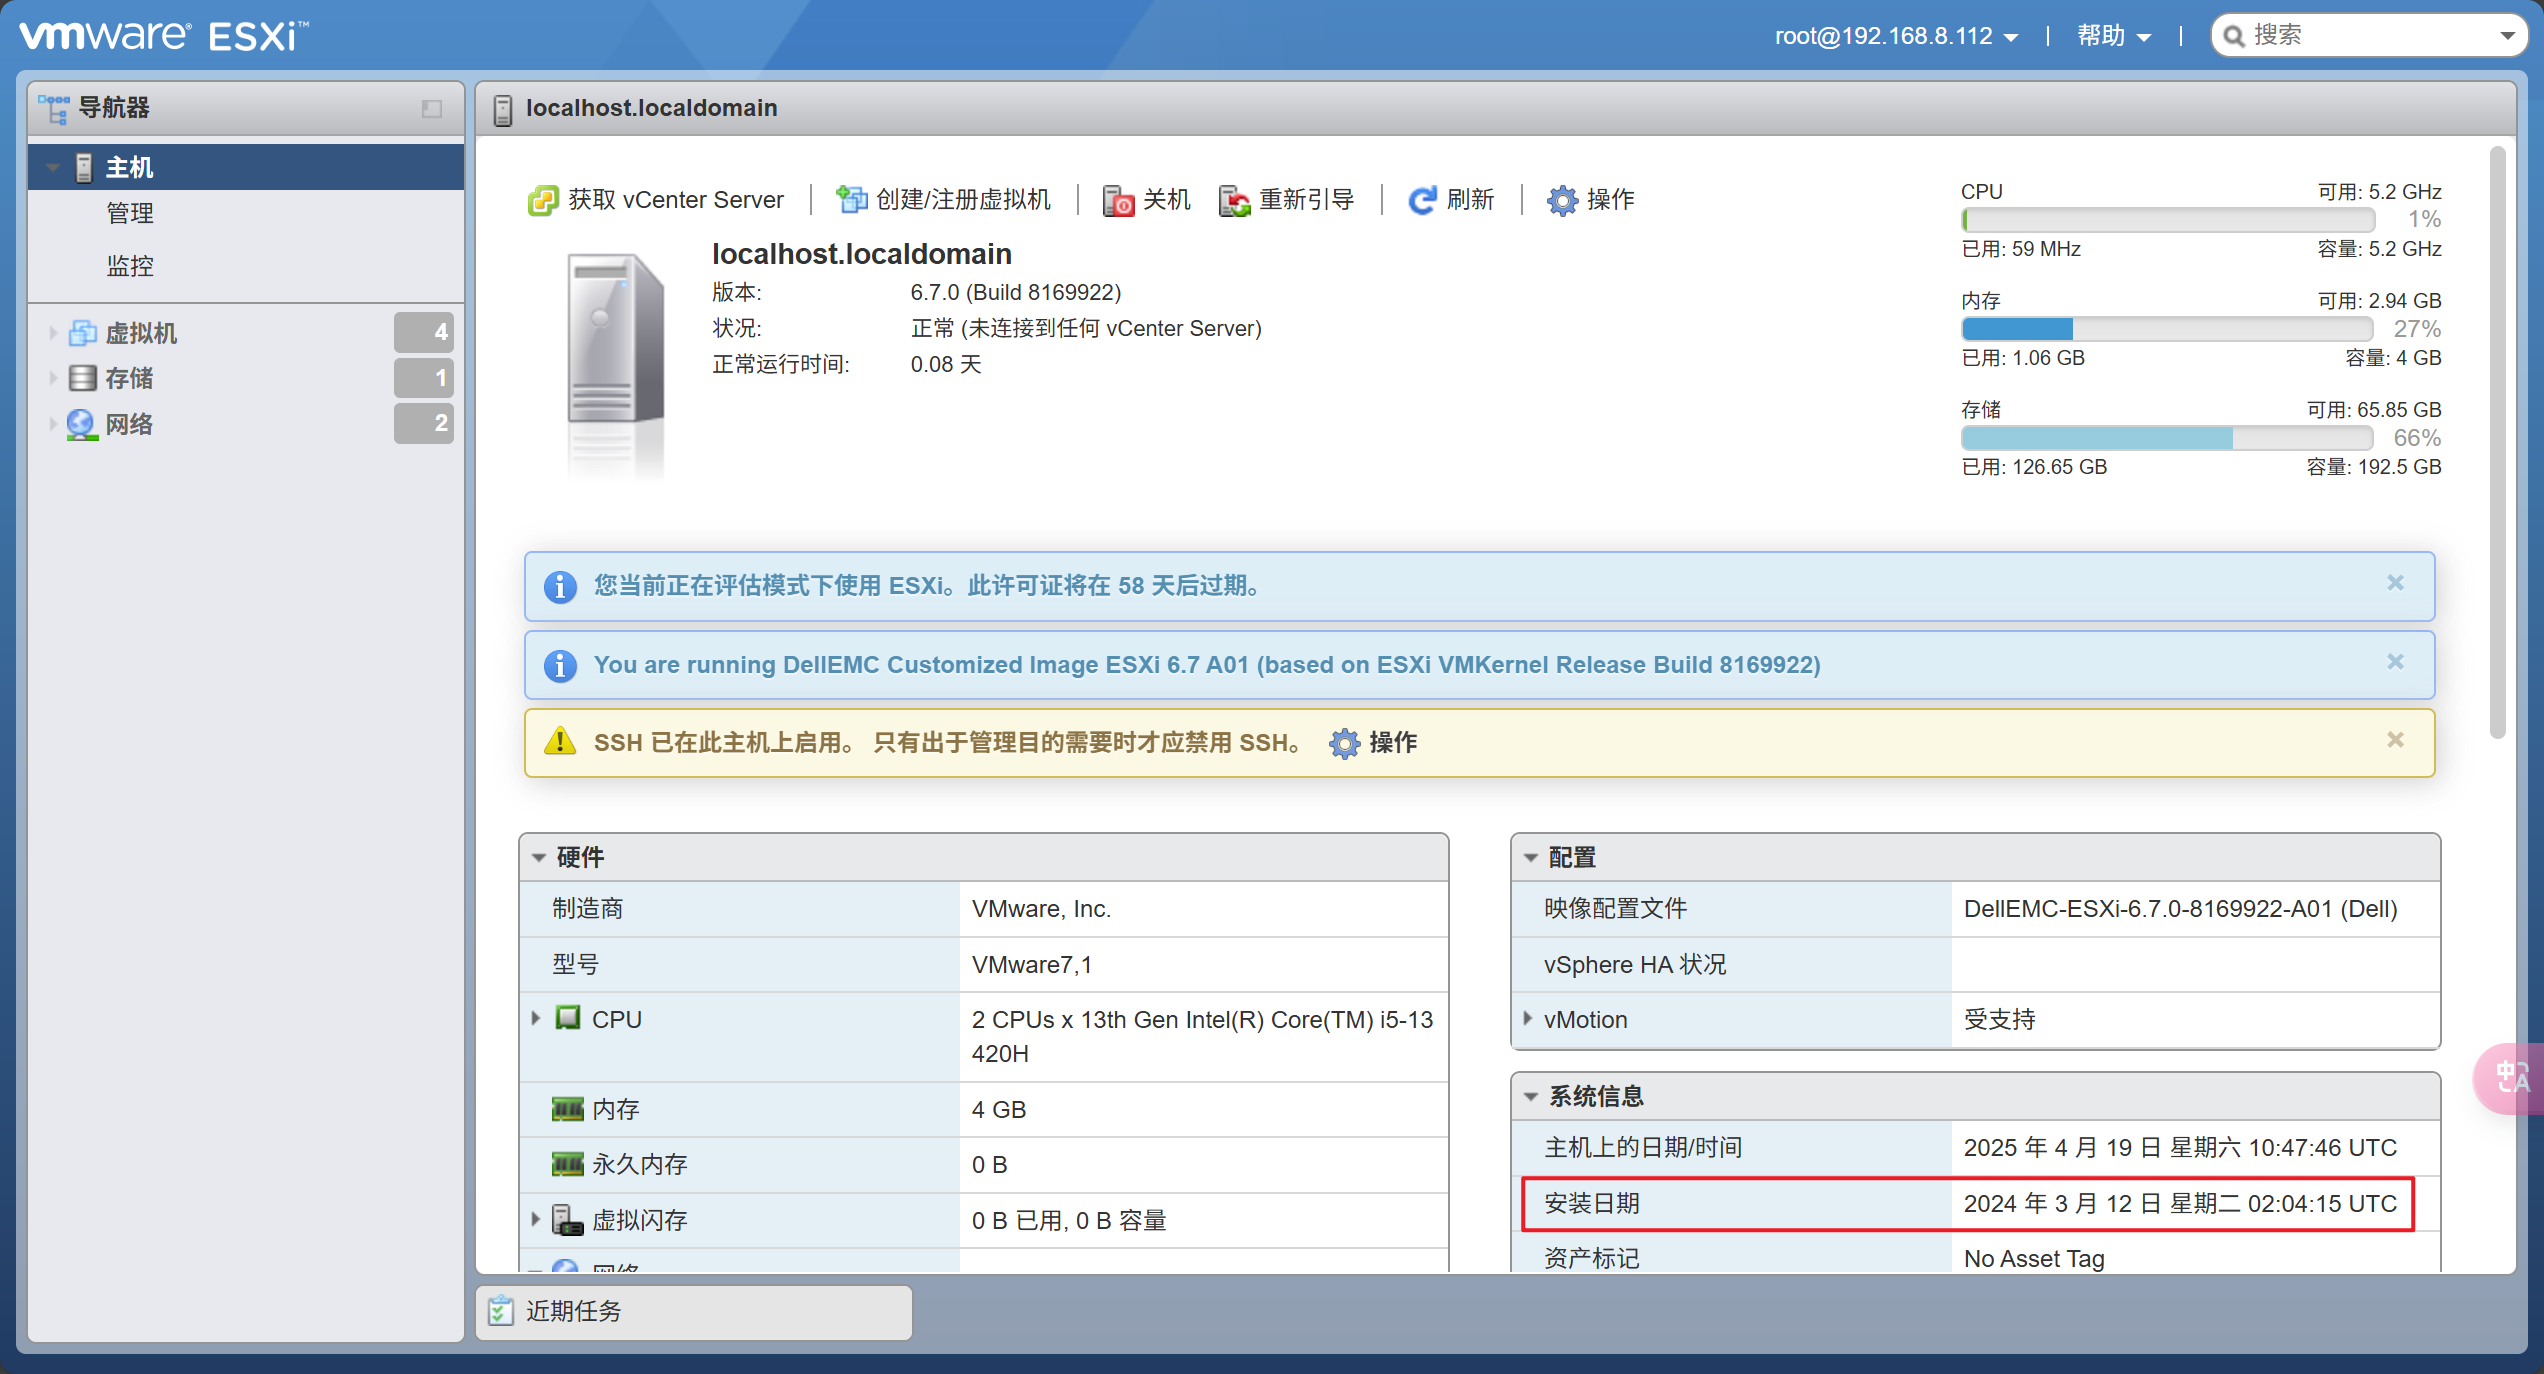Open the Help menu
This screenshot has width=2544, height=1374.
coord(2113,36)
